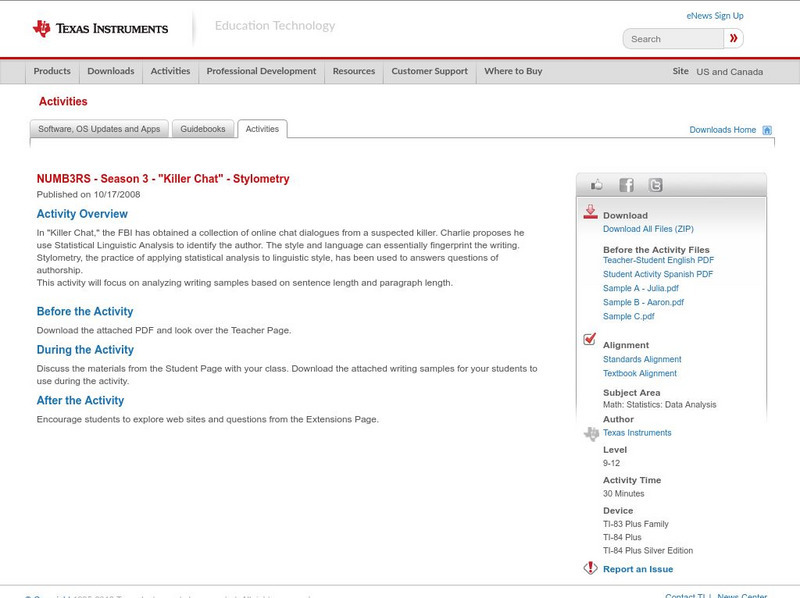Click the Alignment checkmark icon
The height and width of the screenshot is (598, 800).
pos(590,339)
